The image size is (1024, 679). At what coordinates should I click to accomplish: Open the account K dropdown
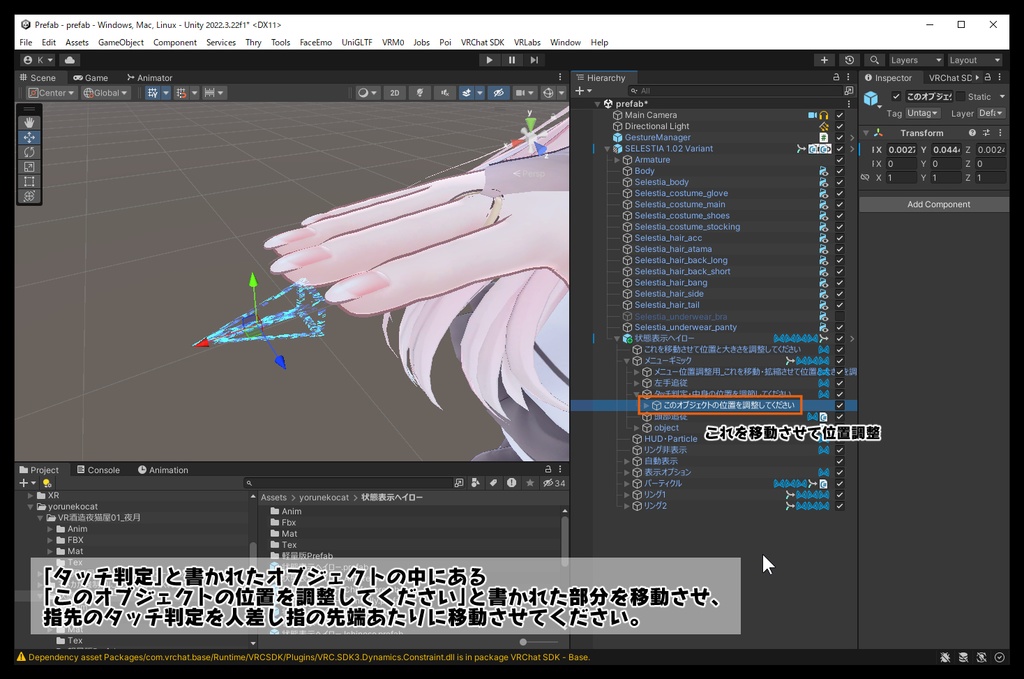pyautogui.click(x=38, y=60)
